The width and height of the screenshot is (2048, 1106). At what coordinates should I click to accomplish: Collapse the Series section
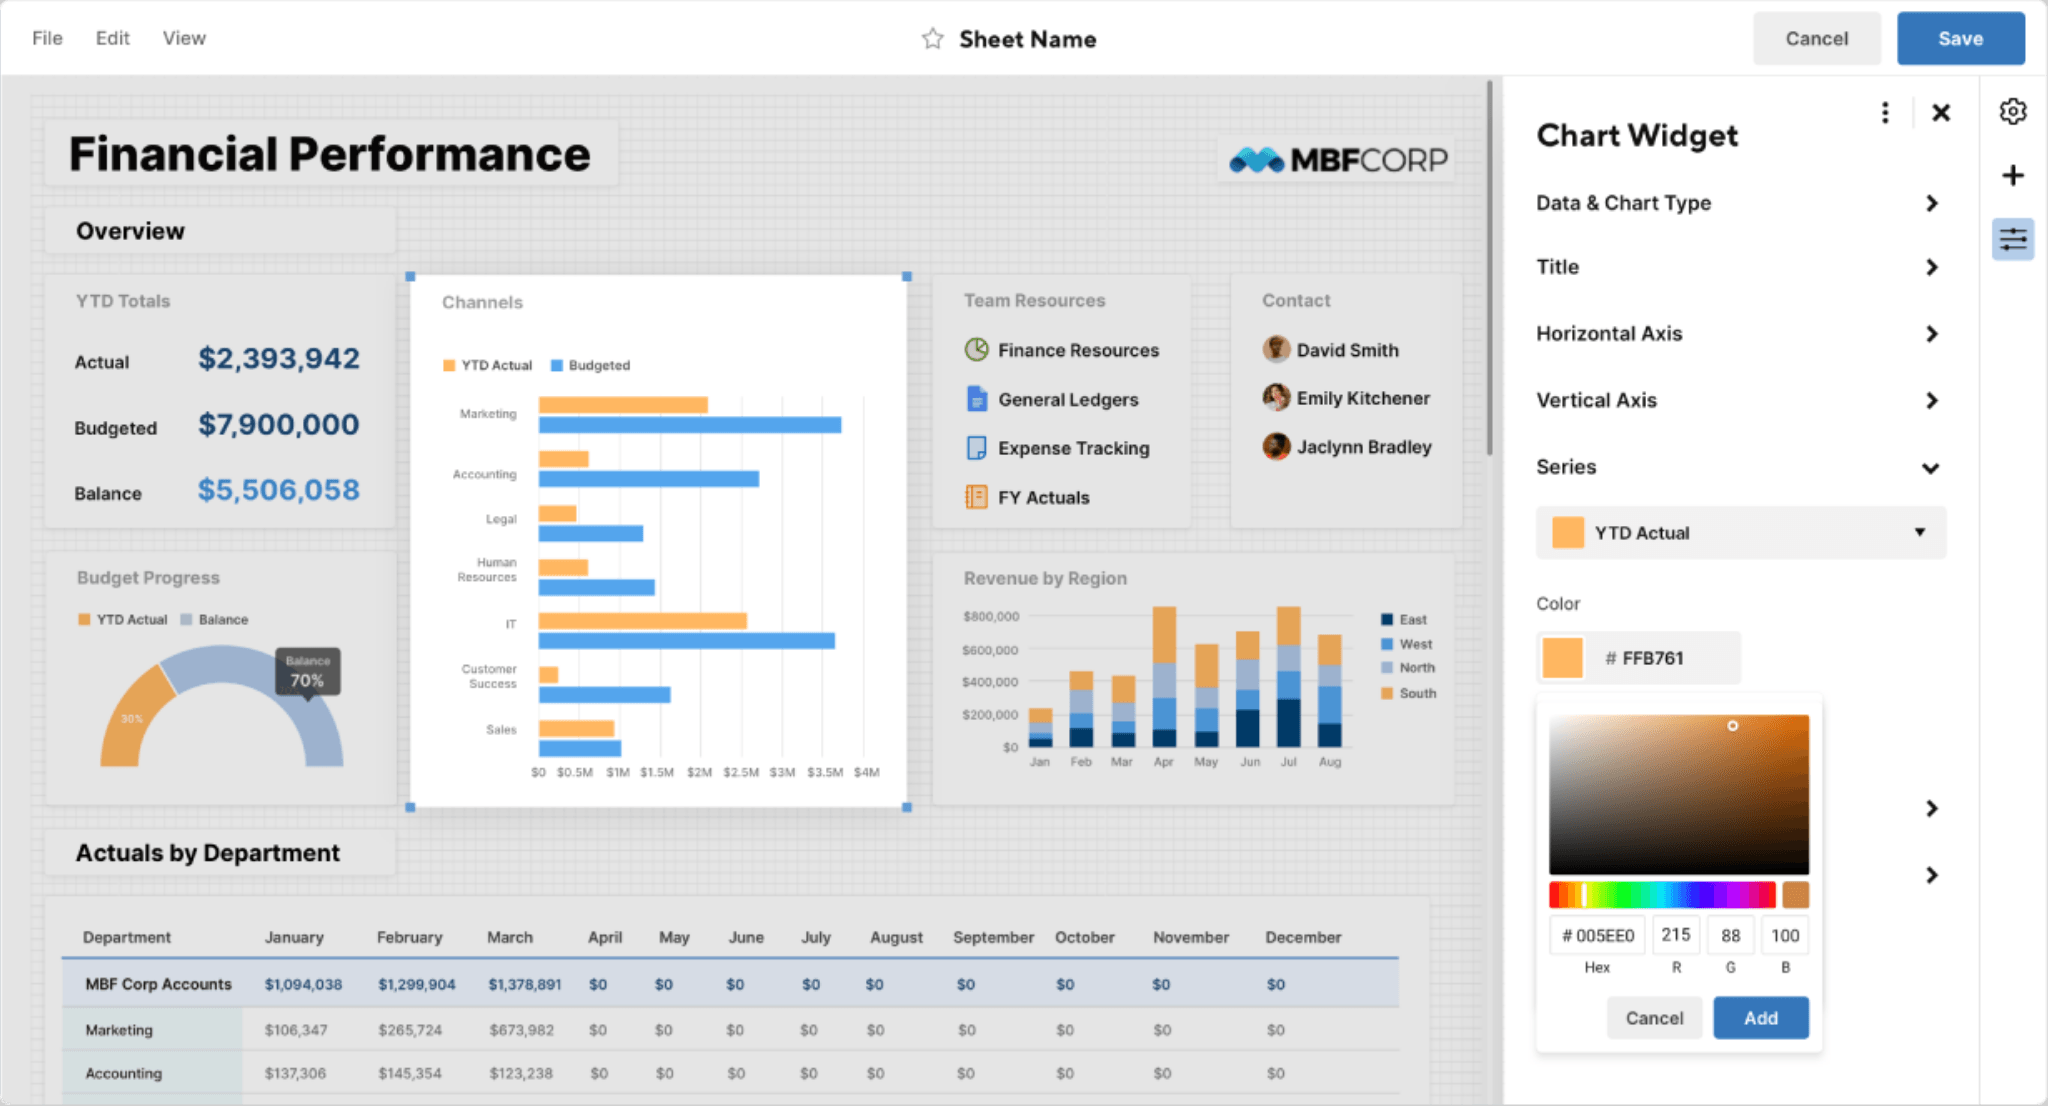[x=1931, y=468]
